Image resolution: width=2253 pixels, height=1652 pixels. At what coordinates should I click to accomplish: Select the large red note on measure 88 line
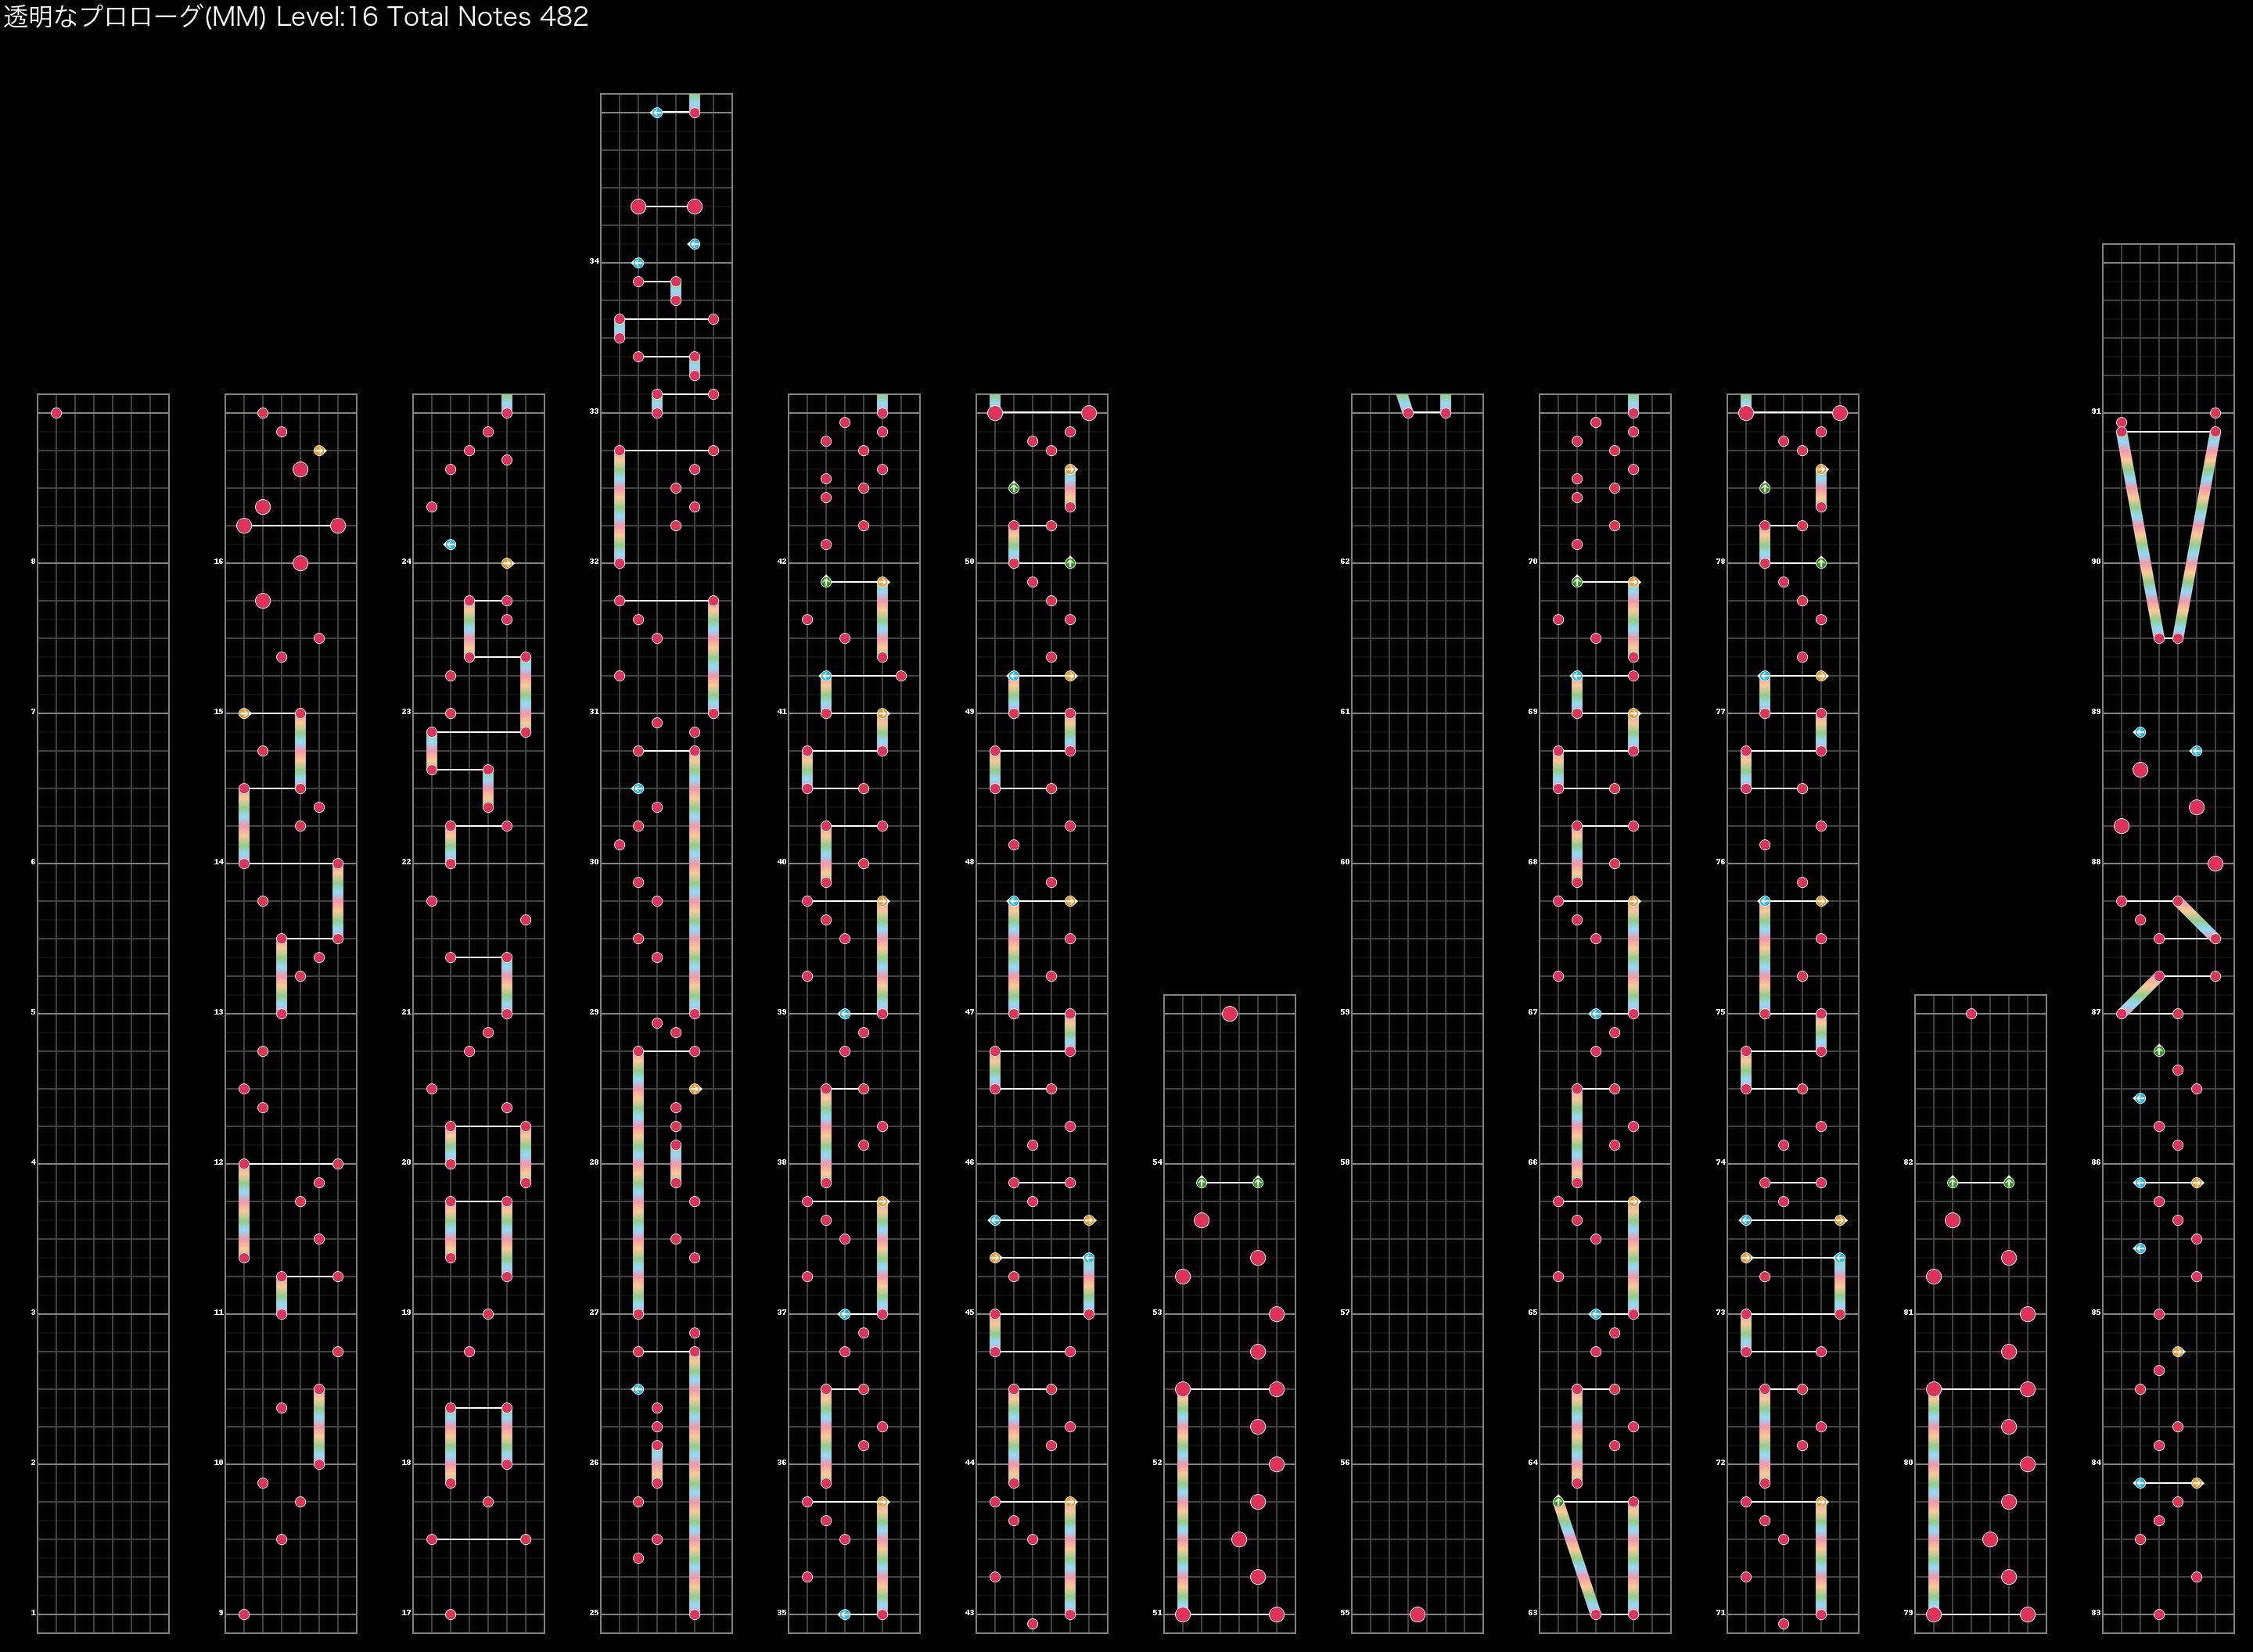(x=2215, y=863)
